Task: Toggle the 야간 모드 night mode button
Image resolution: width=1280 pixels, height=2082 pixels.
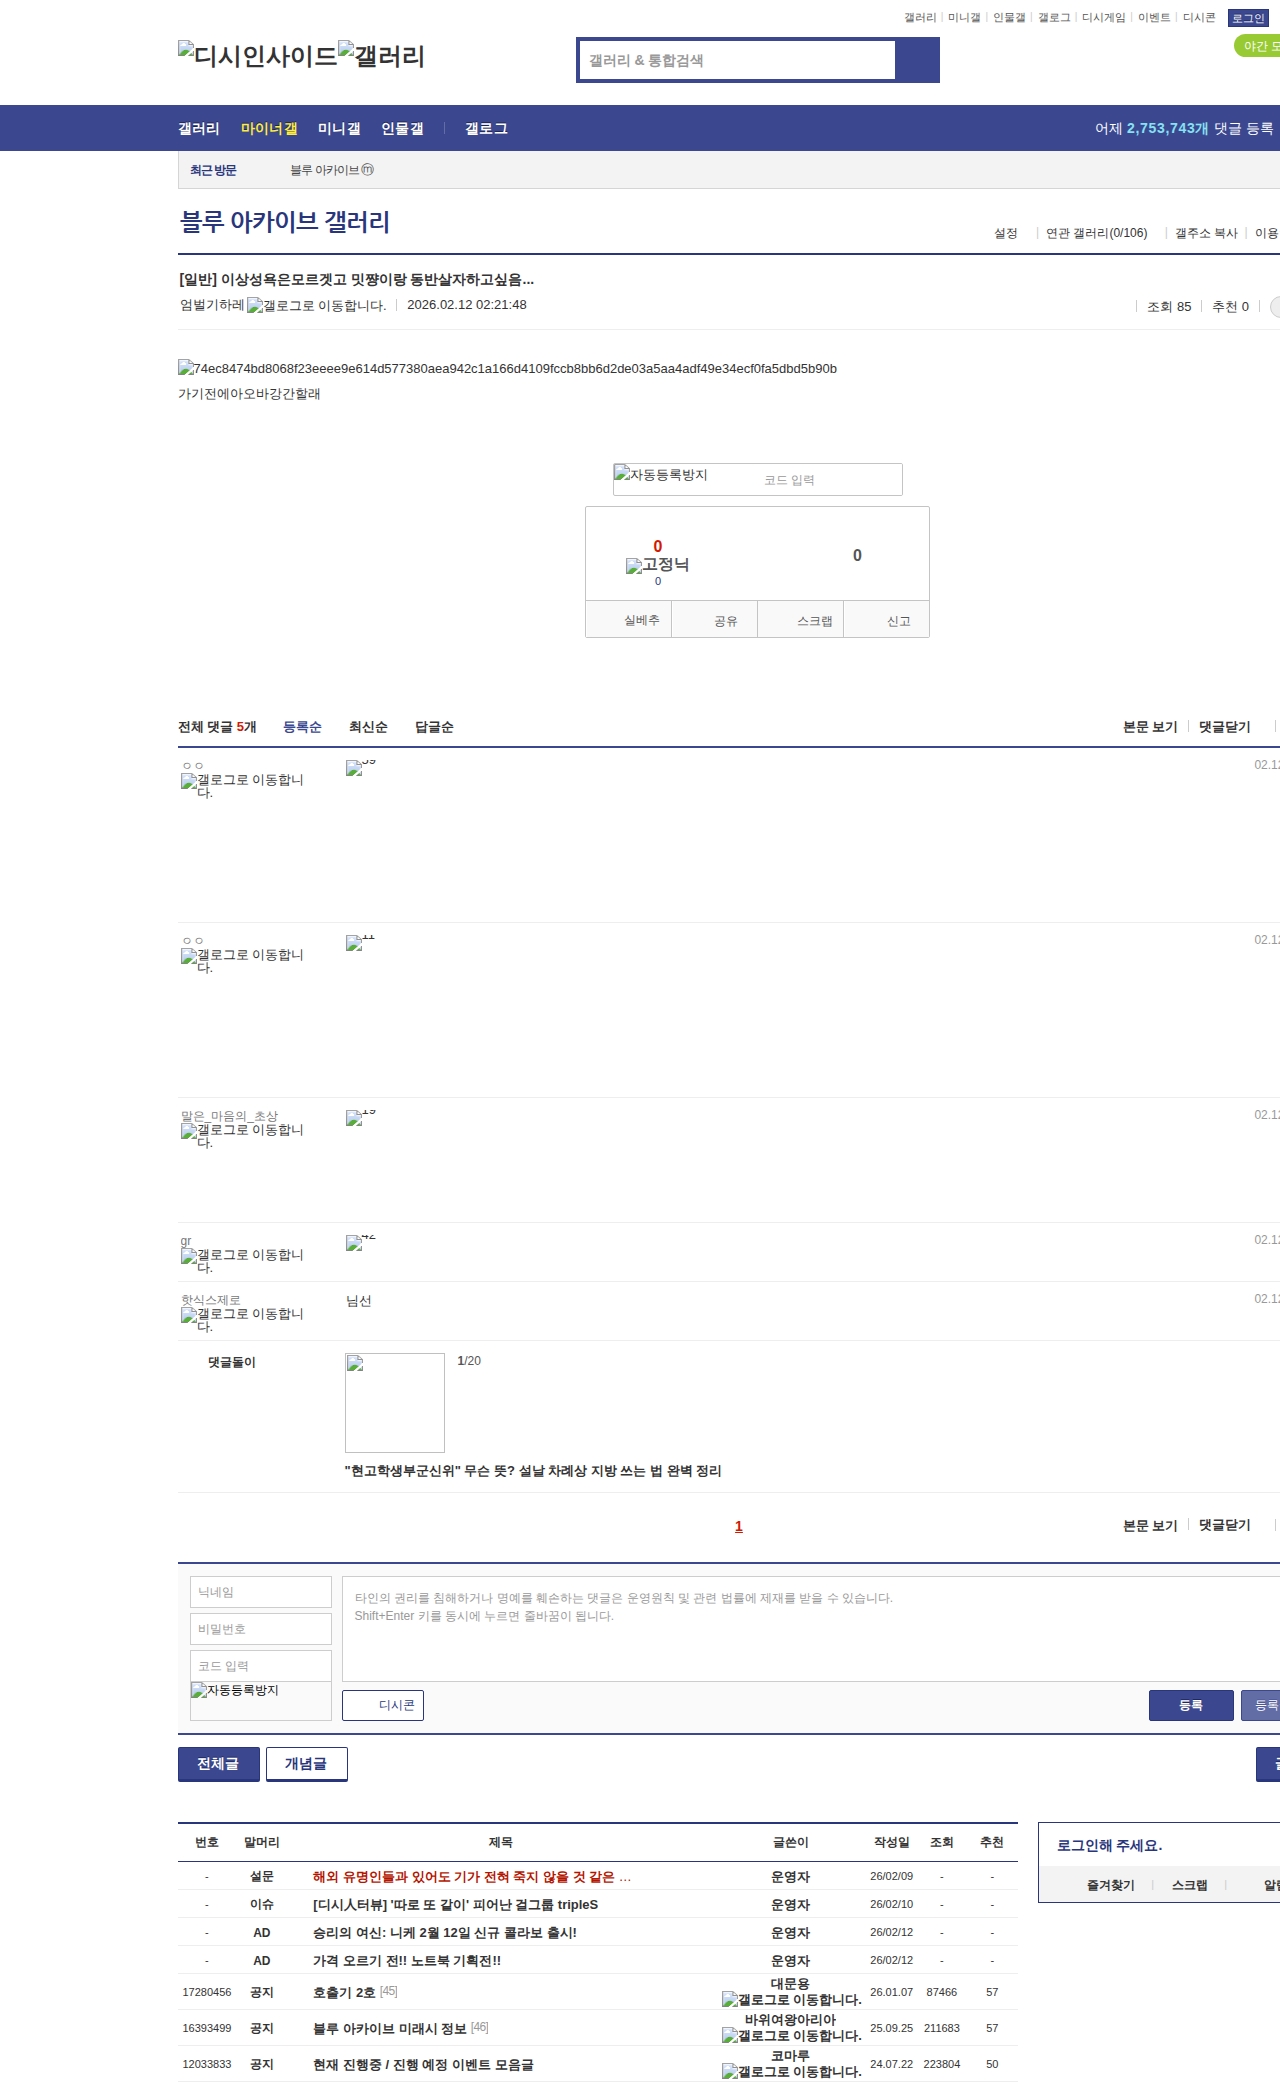Action: point(1258,46)
